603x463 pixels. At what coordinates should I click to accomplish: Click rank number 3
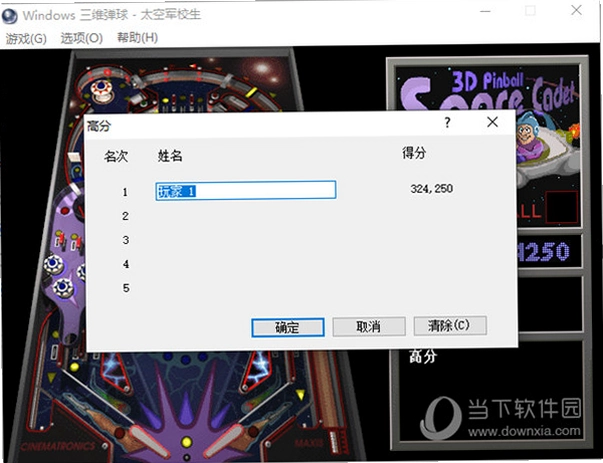125,240
